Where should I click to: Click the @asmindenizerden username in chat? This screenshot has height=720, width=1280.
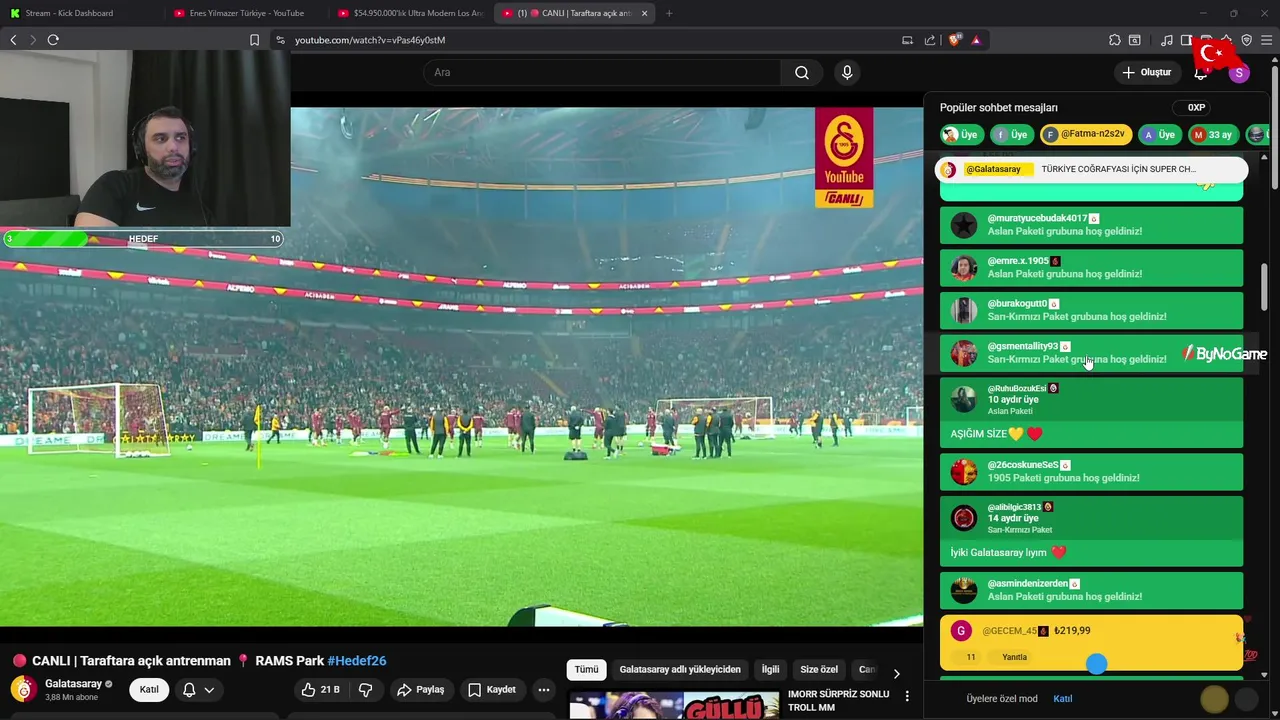(1028, 583)
